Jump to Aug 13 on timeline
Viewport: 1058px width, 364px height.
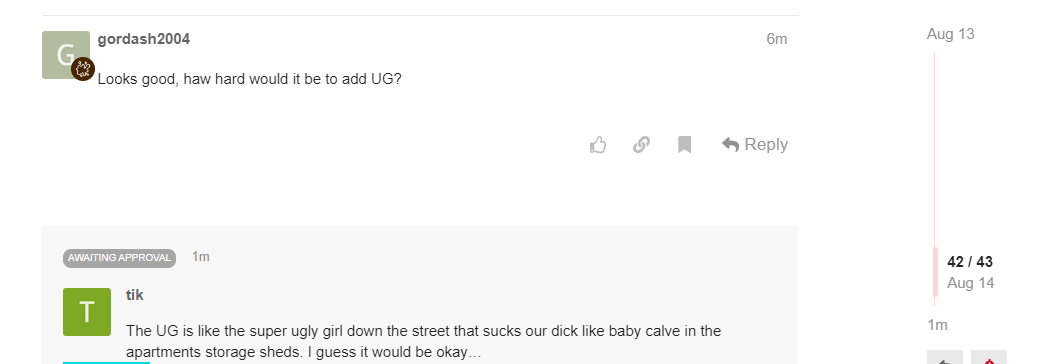[x=950, y=34]
